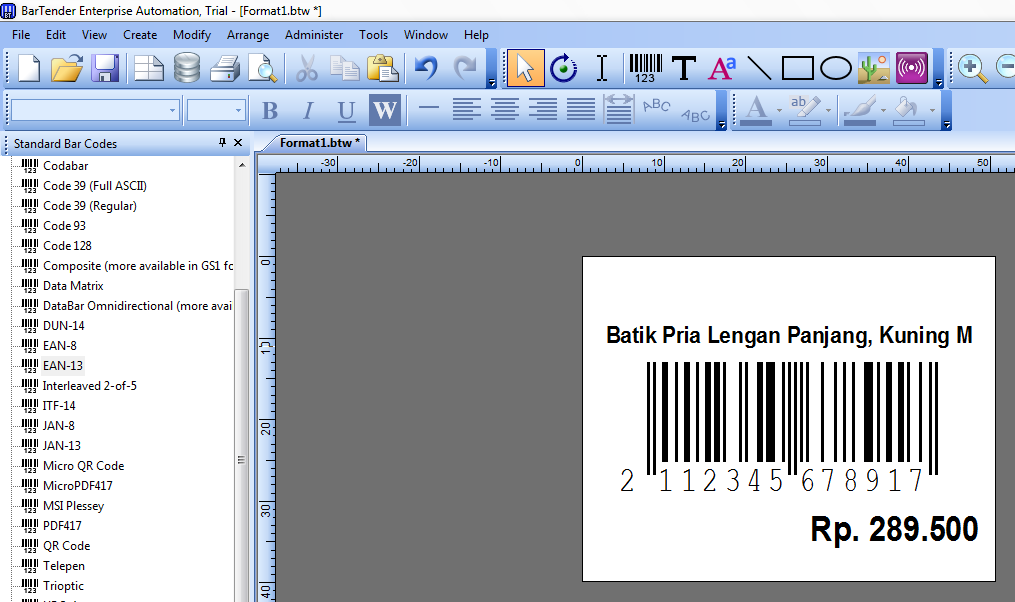Print the label with printer icon
This screenshot has width=1015, height=602.
(225, 68)
